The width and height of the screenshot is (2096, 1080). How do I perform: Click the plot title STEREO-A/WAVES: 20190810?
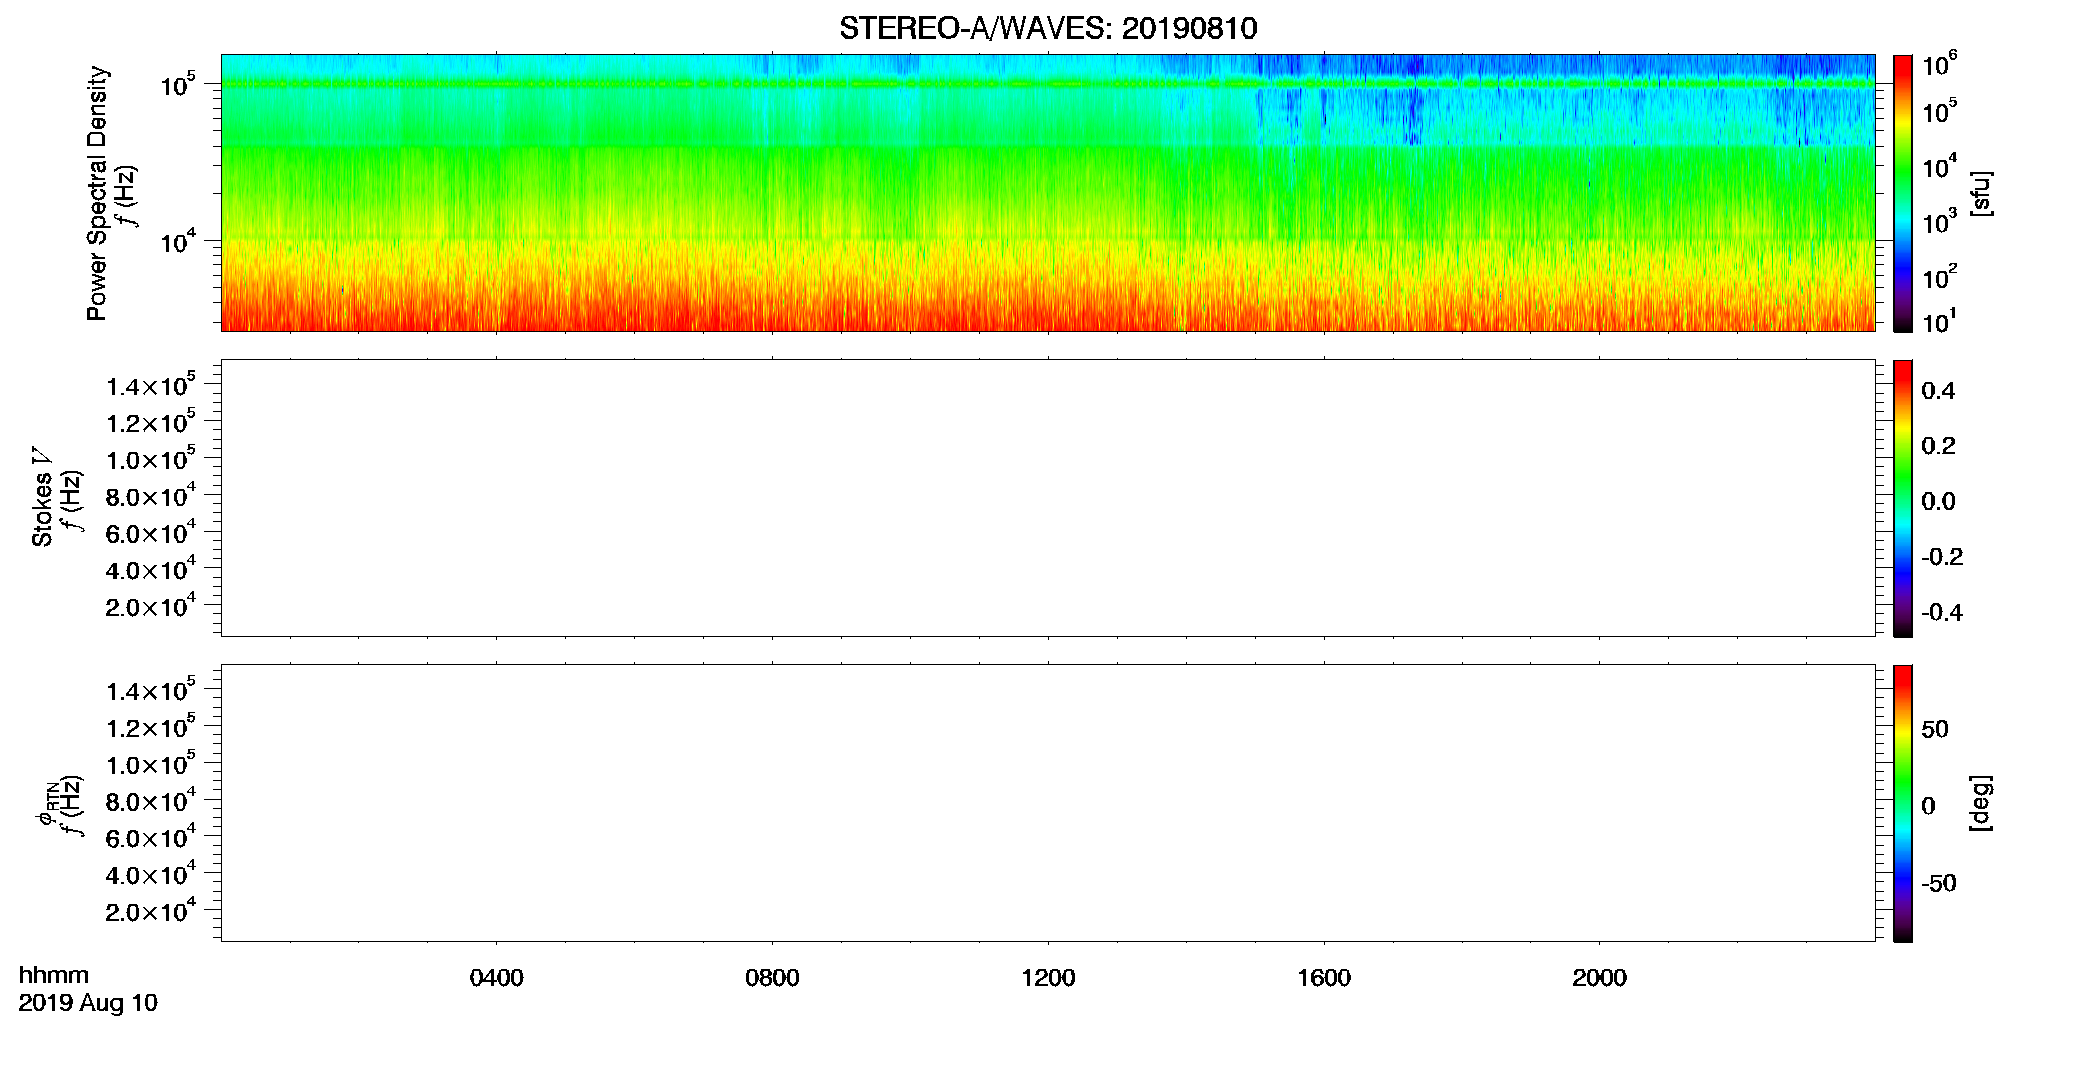click(x=1048, y=28)
